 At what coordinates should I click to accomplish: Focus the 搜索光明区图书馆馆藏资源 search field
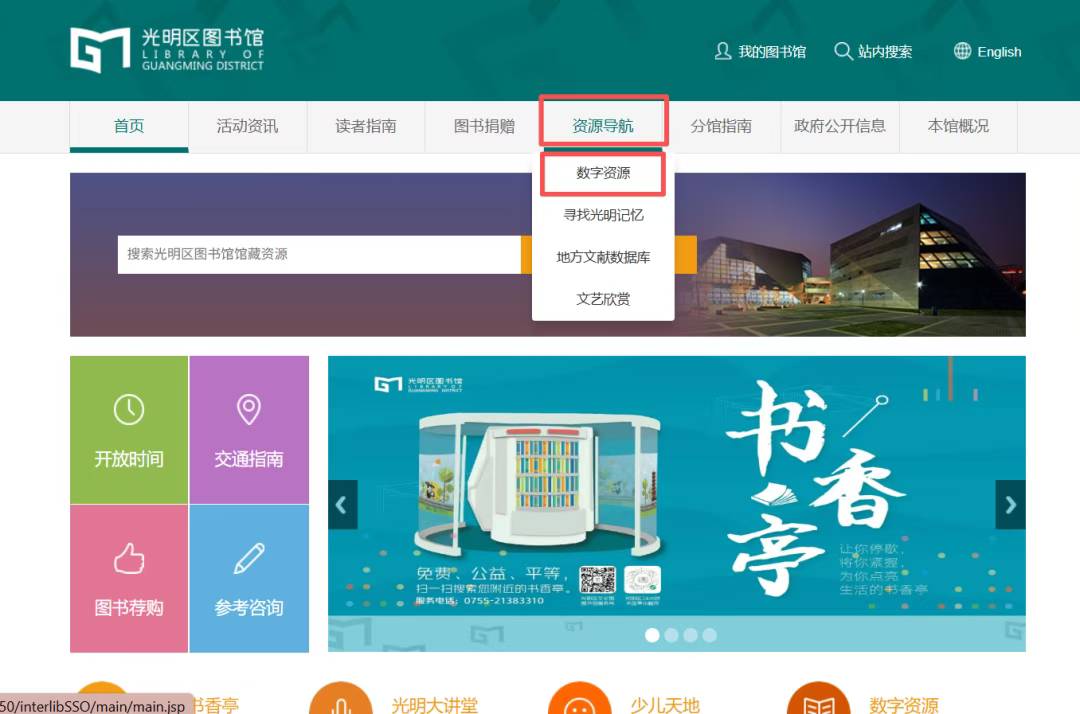[318, 254]
